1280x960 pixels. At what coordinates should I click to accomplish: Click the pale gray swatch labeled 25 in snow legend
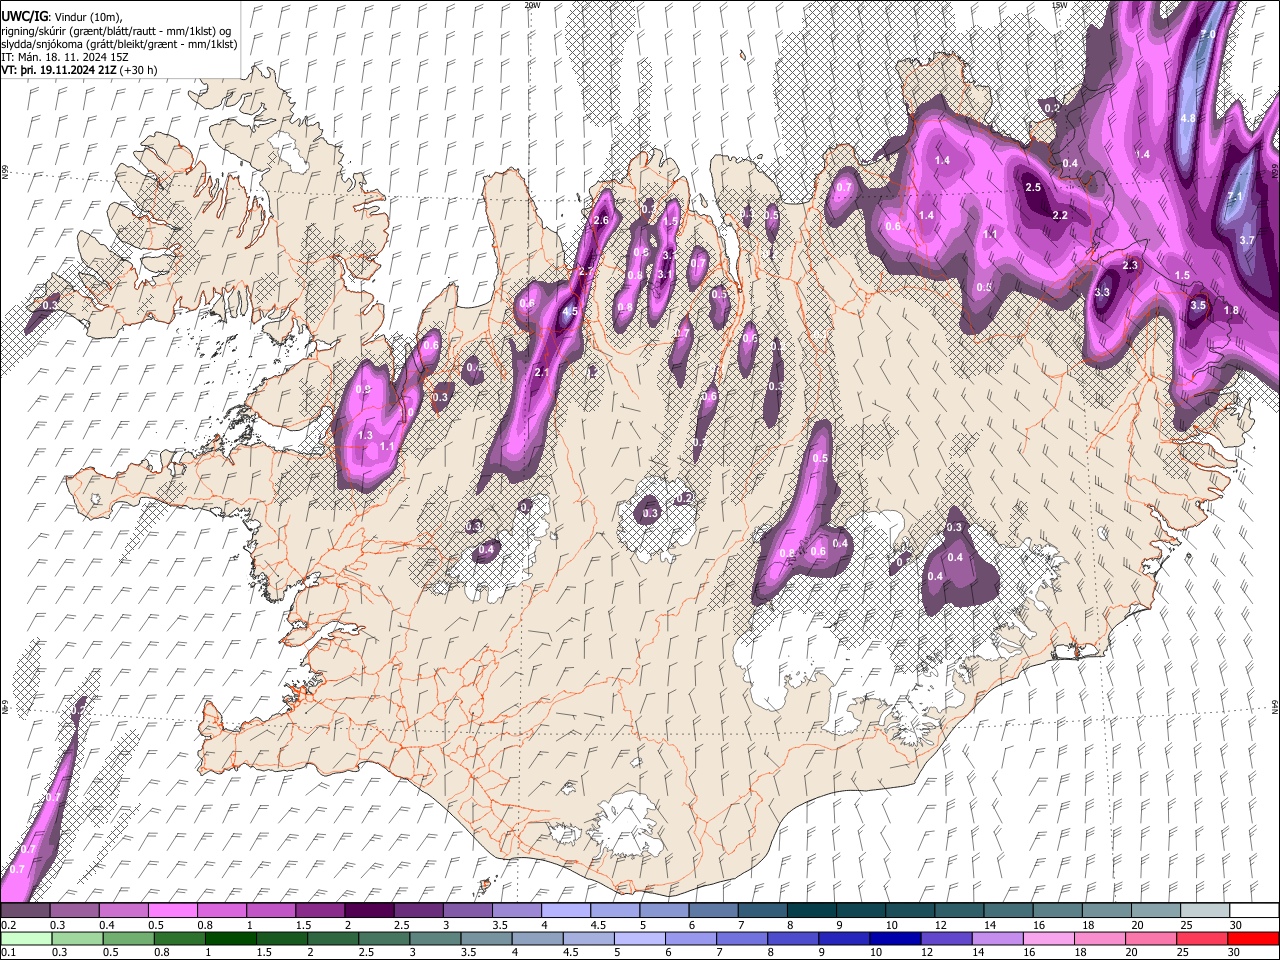[1204, 910]
